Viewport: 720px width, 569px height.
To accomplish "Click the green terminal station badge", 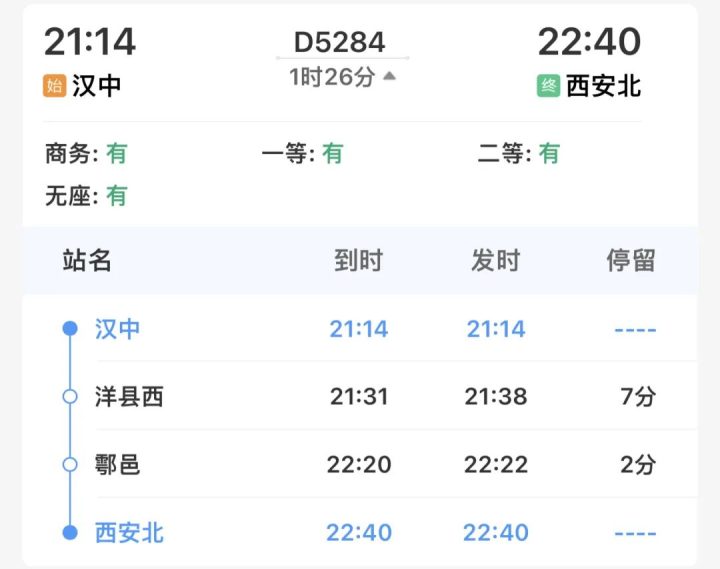I will click(549, 86).
